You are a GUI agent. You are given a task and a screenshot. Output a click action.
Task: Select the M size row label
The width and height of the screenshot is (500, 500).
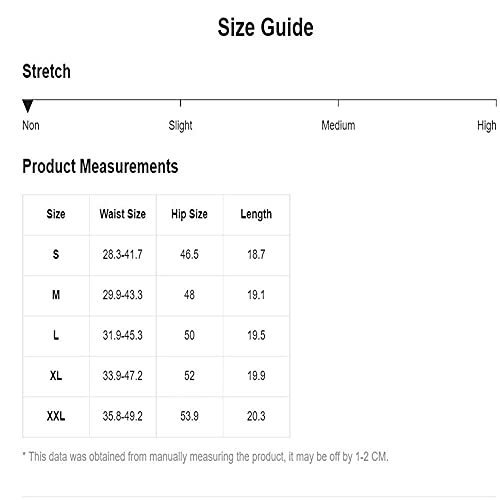pos(56,295)
